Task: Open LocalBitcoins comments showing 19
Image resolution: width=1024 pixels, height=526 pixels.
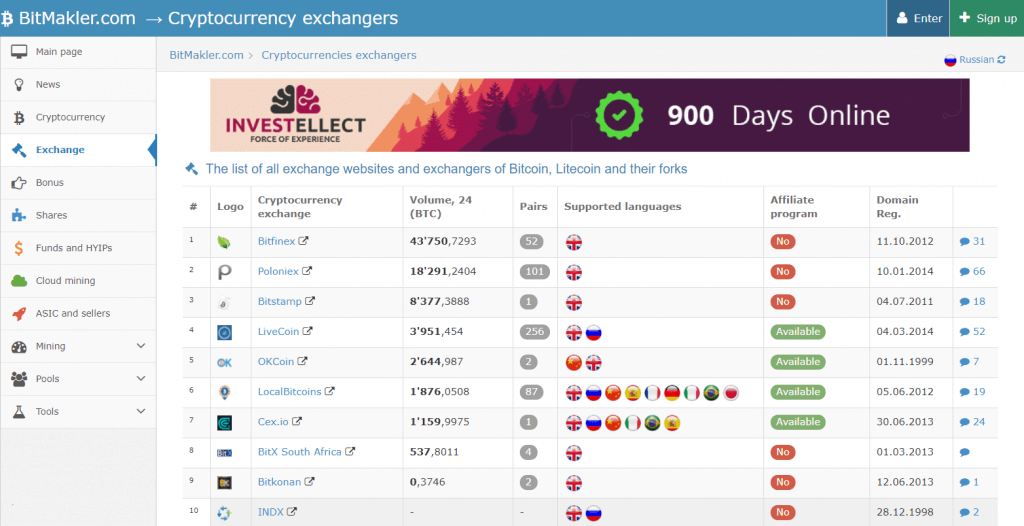Action: [x=972, y=391]
